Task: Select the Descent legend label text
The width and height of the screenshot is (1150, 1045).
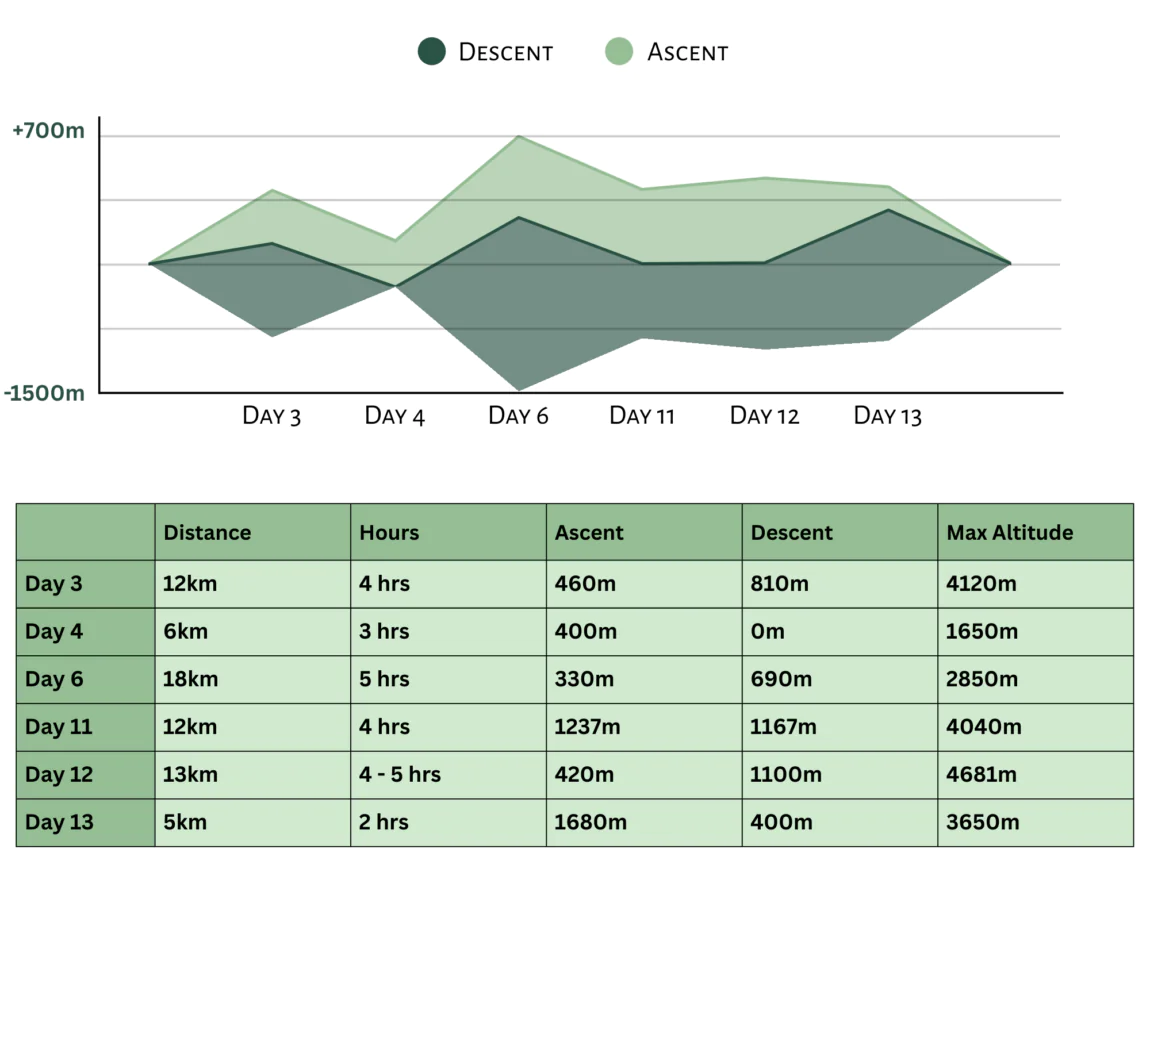Action: coord(505,52)
